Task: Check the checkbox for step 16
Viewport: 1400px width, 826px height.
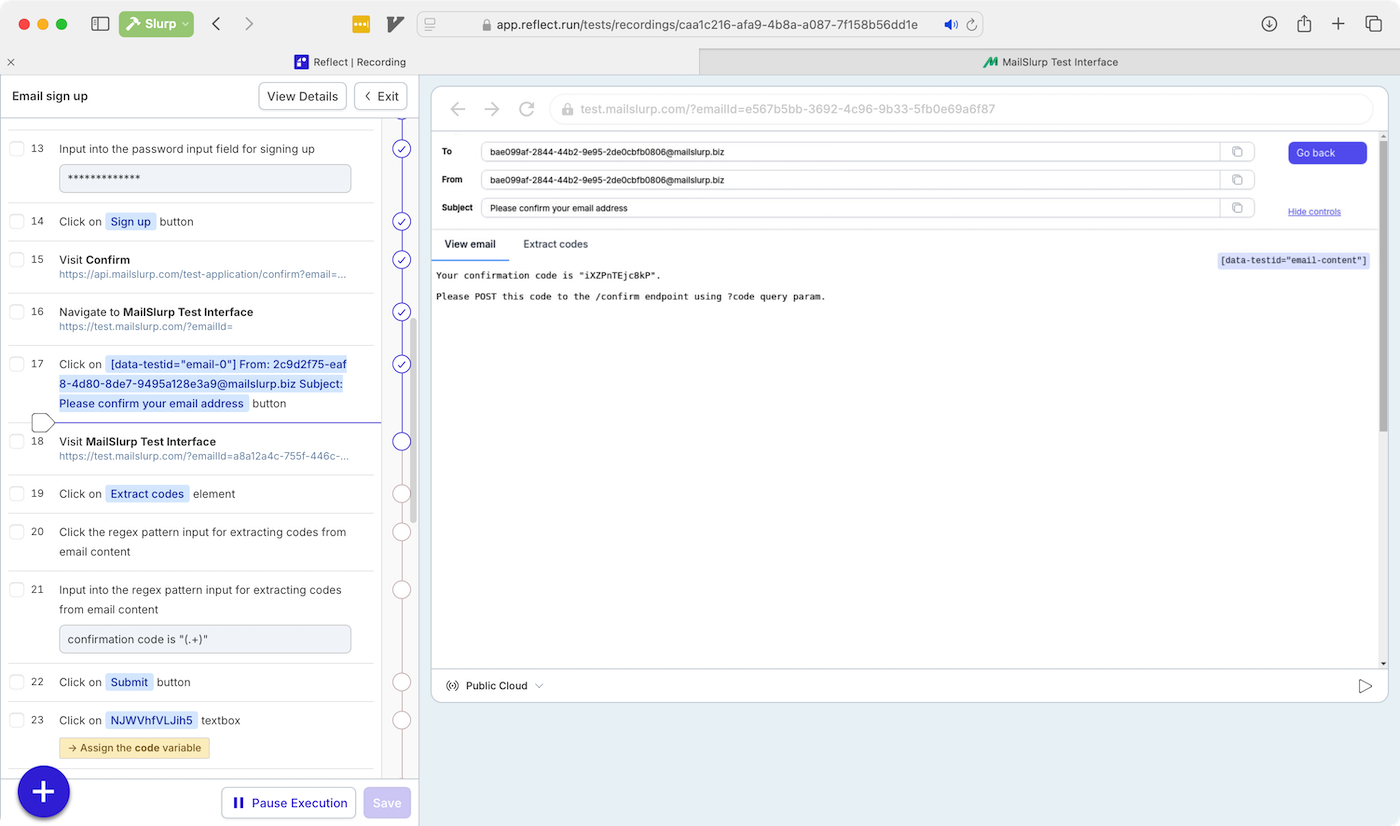Action: pos(17,311)
